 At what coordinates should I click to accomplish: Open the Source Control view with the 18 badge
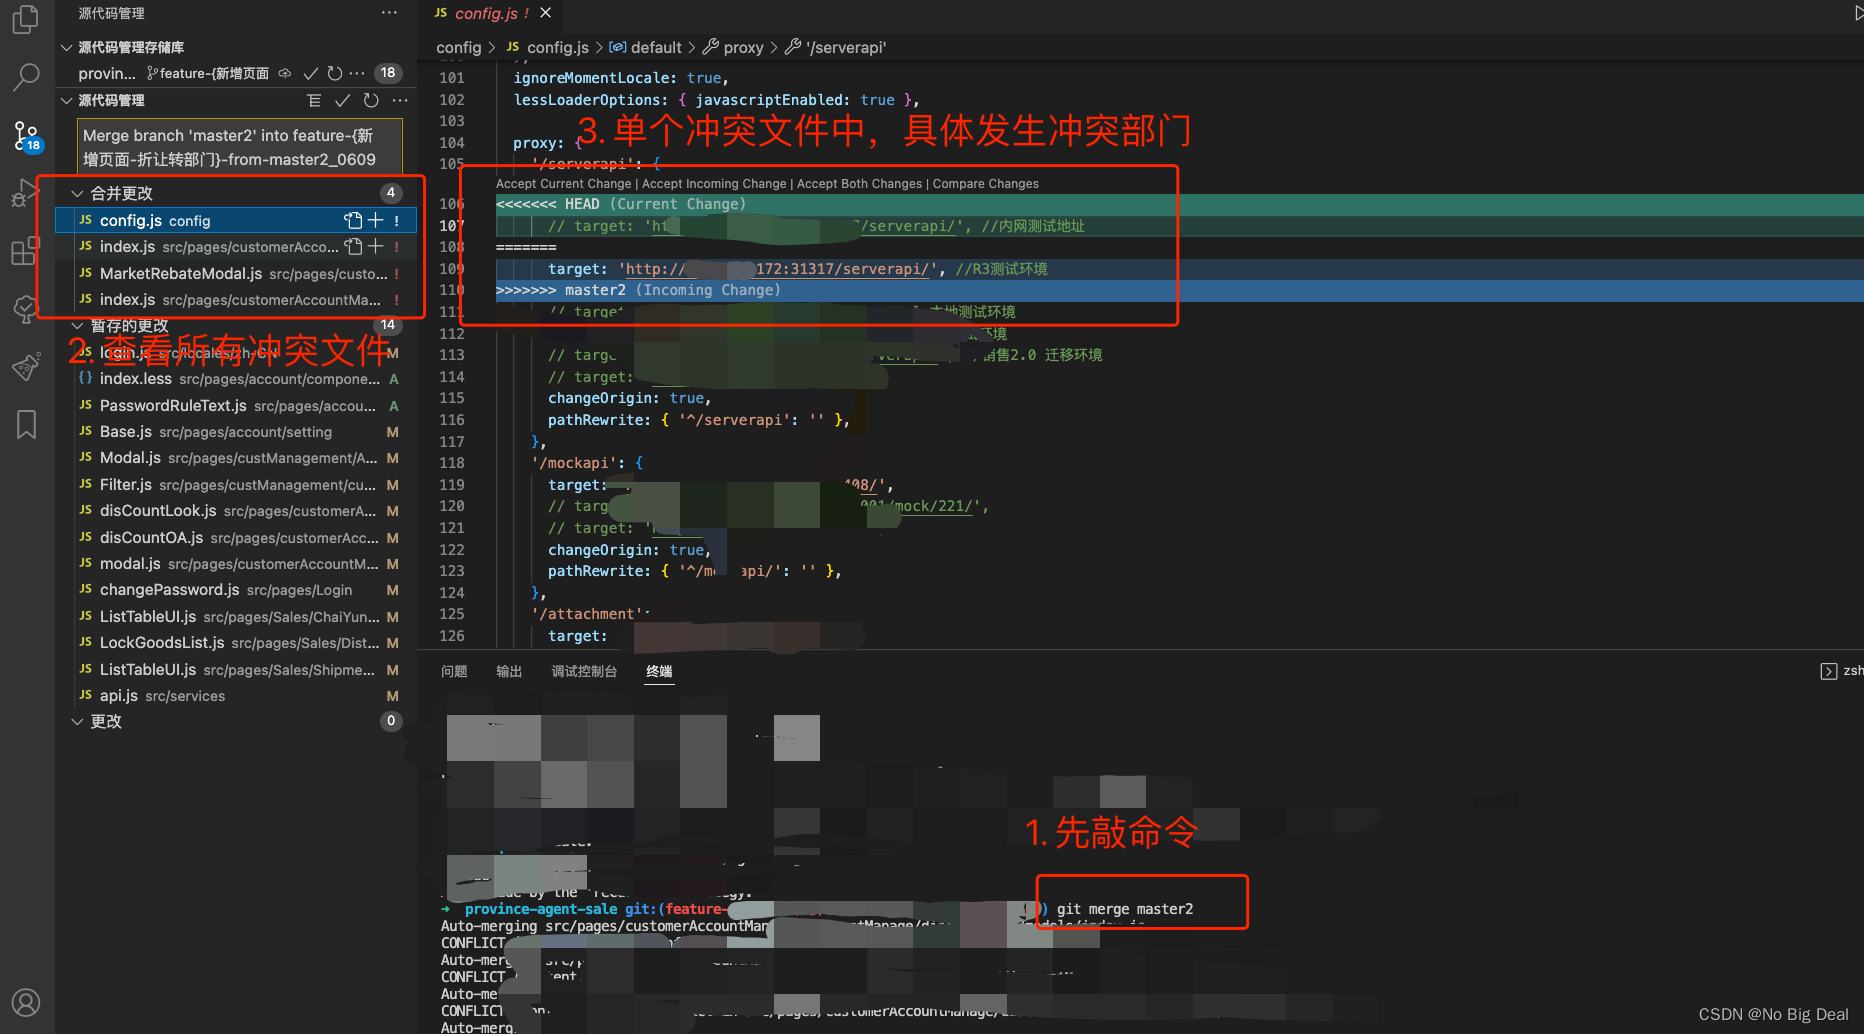click(x=26, y=136)
